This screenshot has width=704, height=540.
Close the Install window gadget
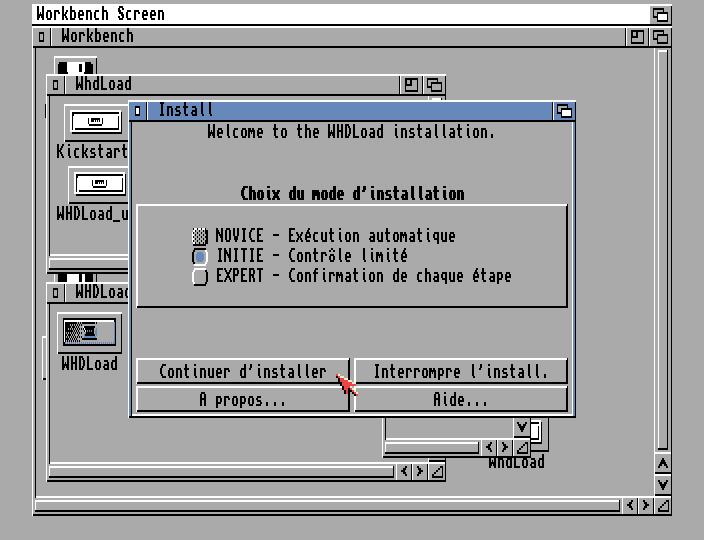(x=138, y=111)
